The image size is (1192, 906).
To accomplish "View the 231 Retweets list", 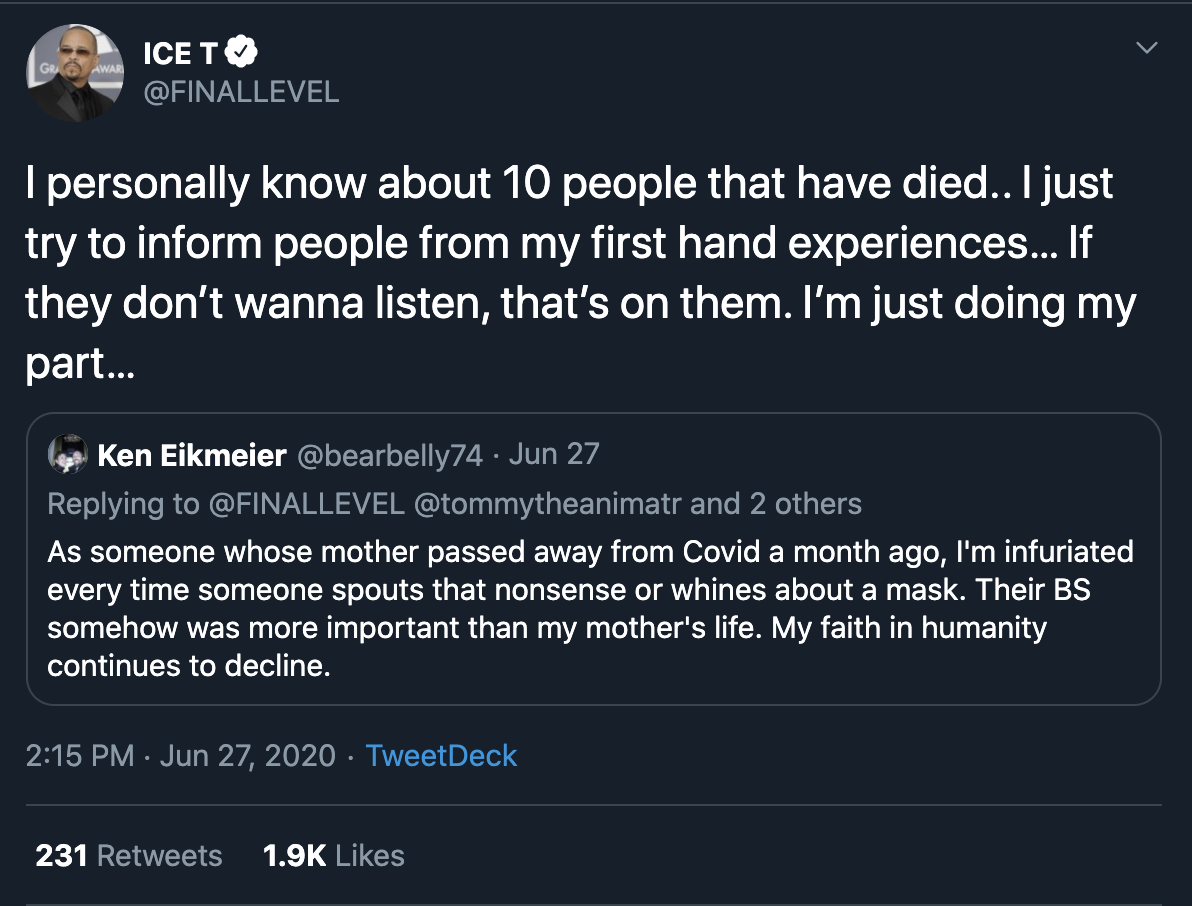I will [x=129, y=856].
